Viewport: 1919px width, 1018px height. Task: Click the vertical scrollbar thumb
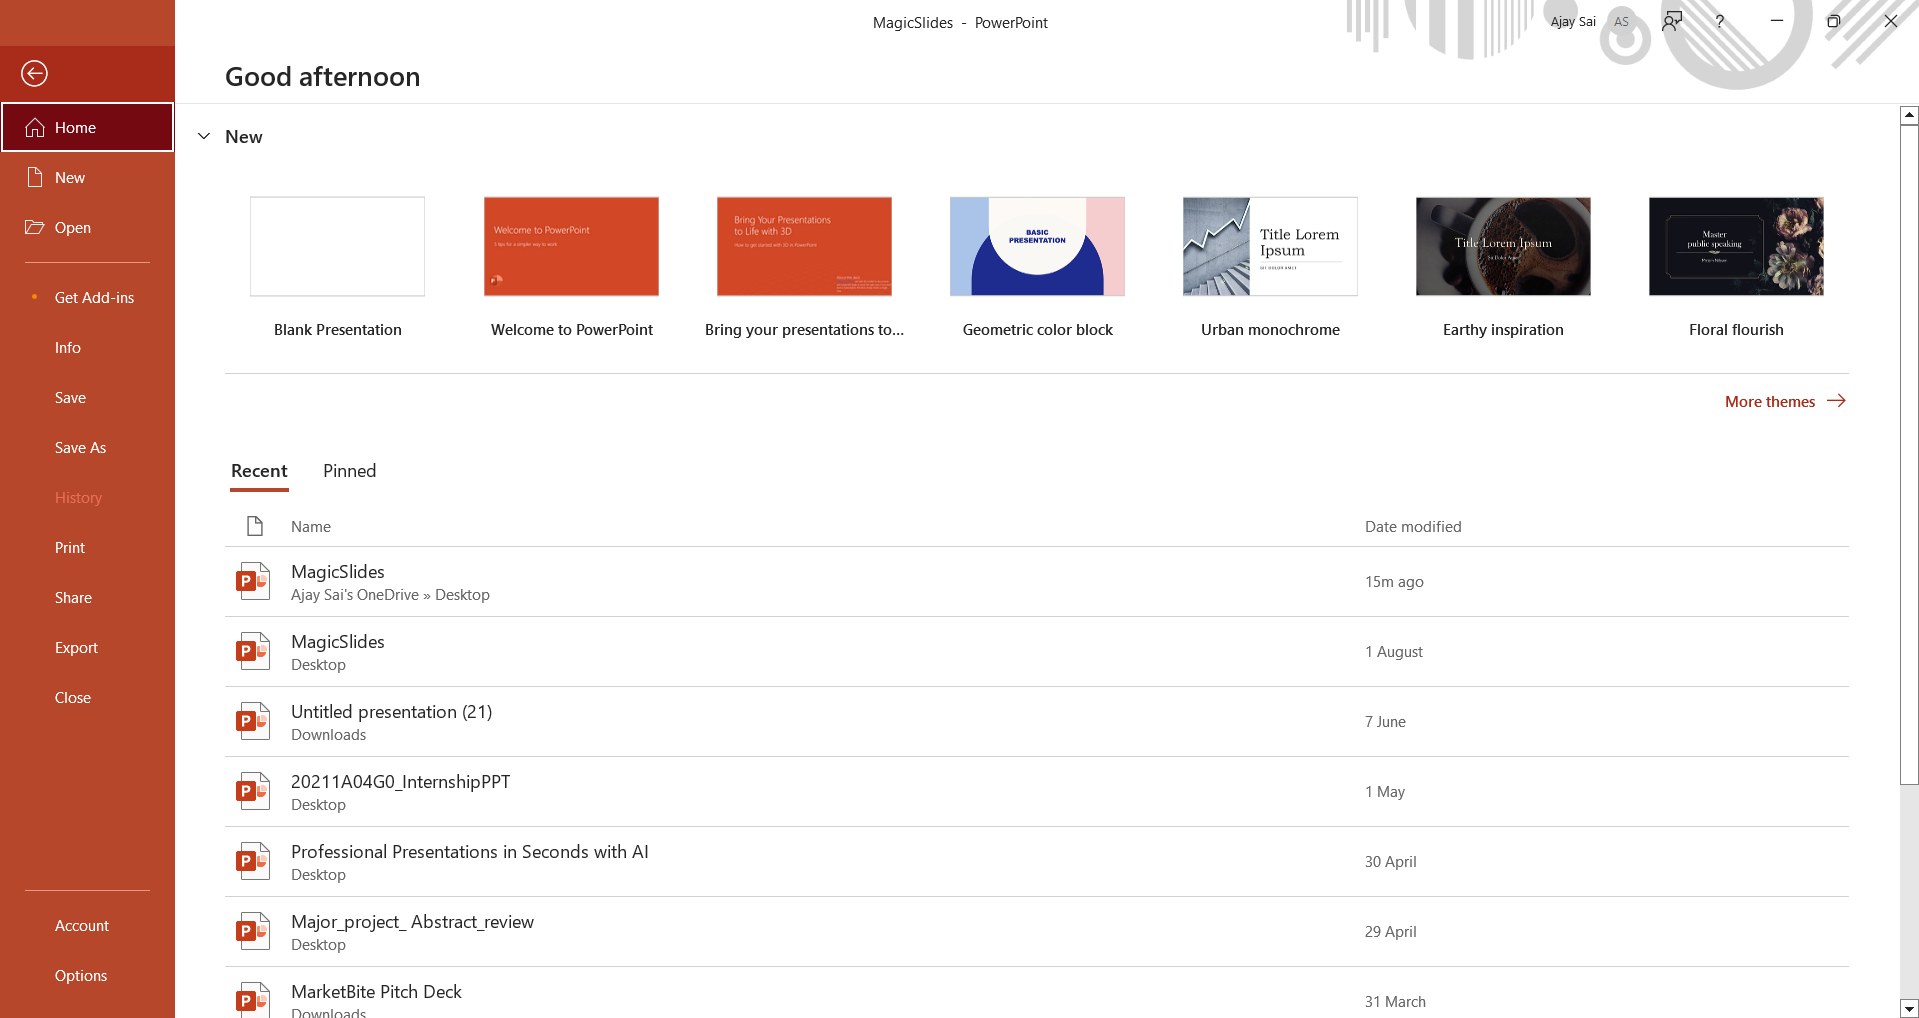(x=1909, y=455)
